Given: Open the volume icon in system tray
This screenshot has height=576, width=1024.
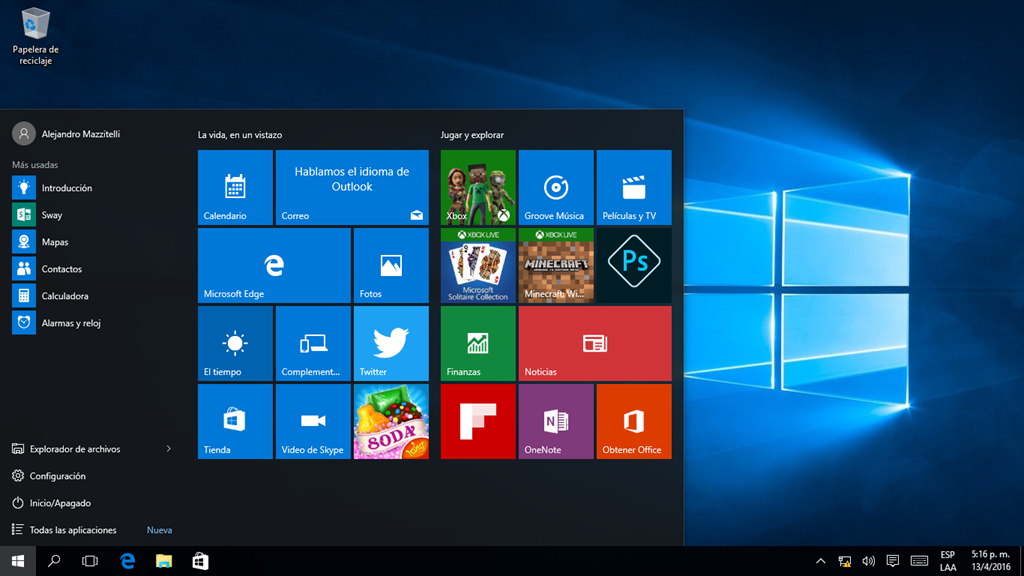Looking at the screenshot, I should tap(867, 561).
